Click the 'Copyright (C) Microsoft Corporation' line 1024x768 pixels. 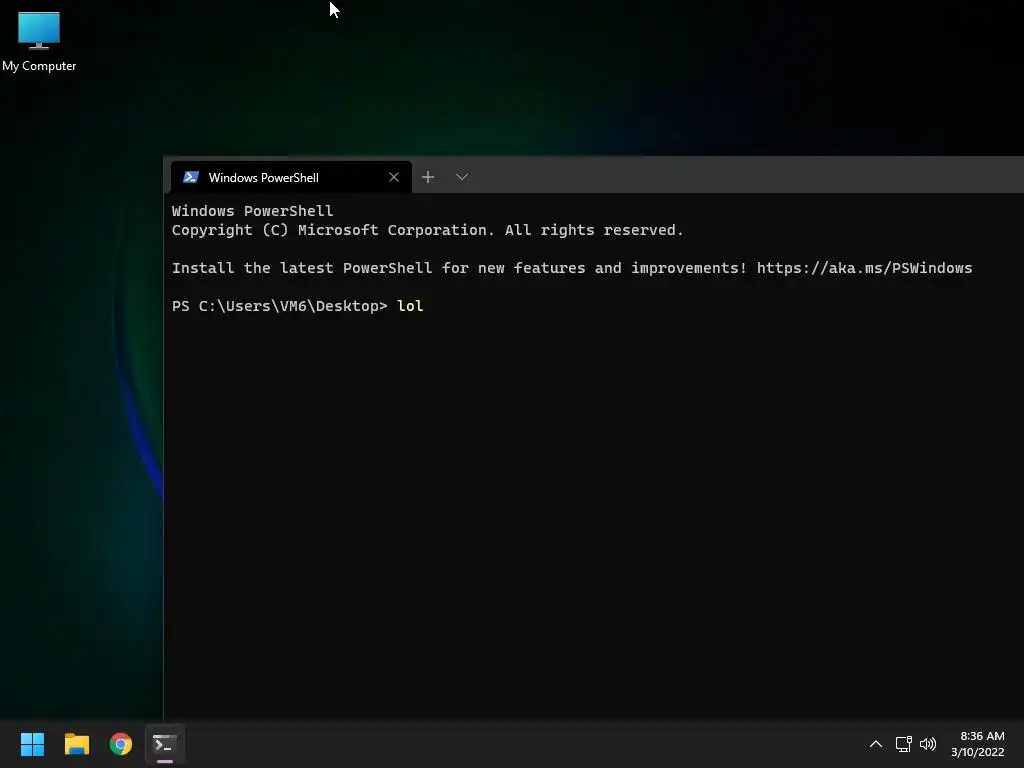click(428, 231)
